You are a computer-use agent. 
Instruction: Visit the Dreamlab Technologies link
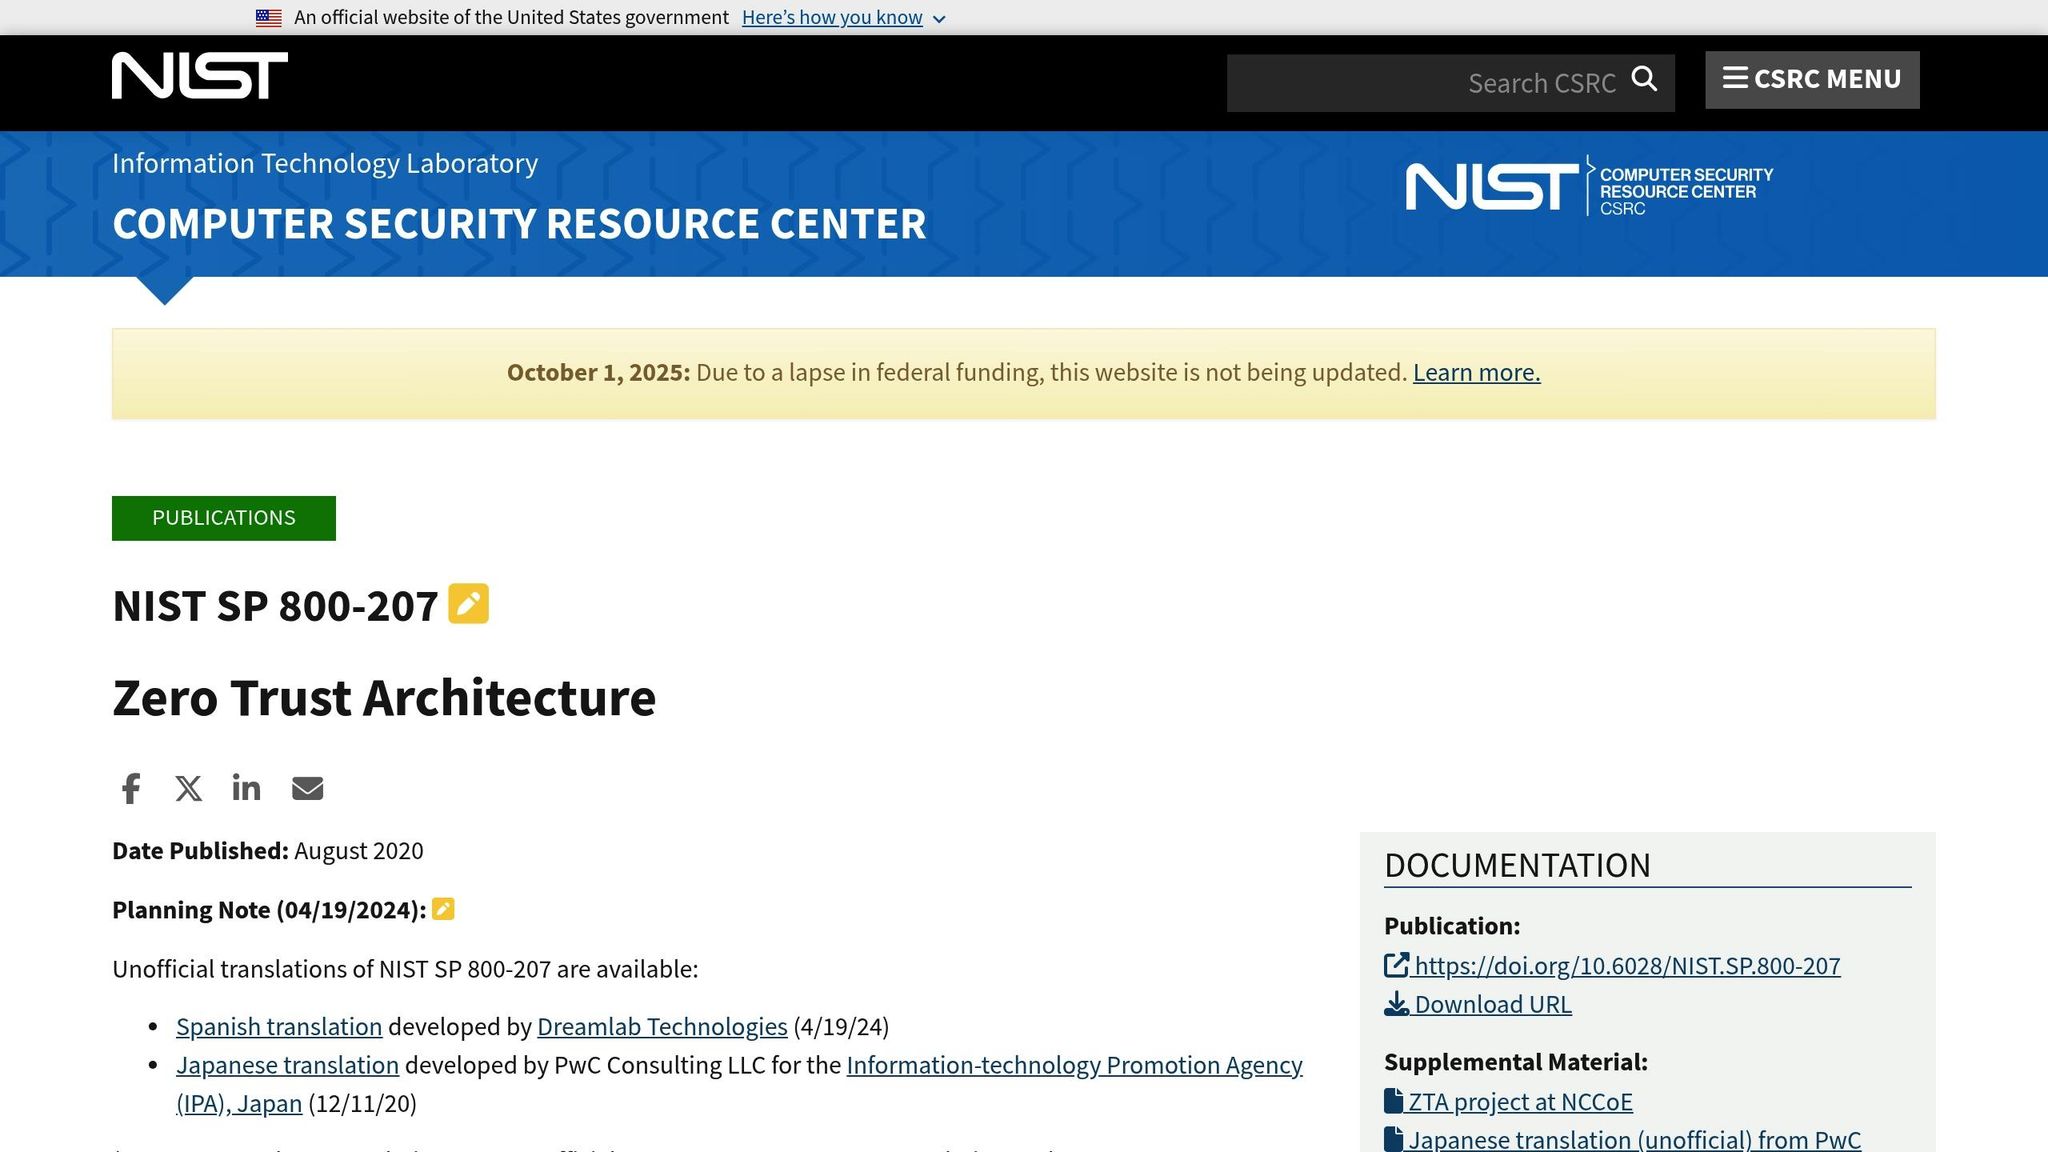(662, 1026)
